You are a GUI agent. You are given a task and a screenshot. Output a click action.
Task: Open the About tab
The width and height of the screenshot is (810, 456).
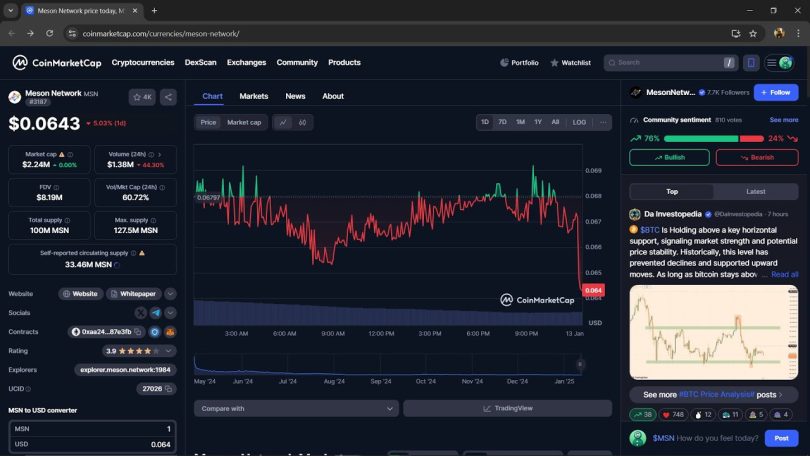point(333,96)
